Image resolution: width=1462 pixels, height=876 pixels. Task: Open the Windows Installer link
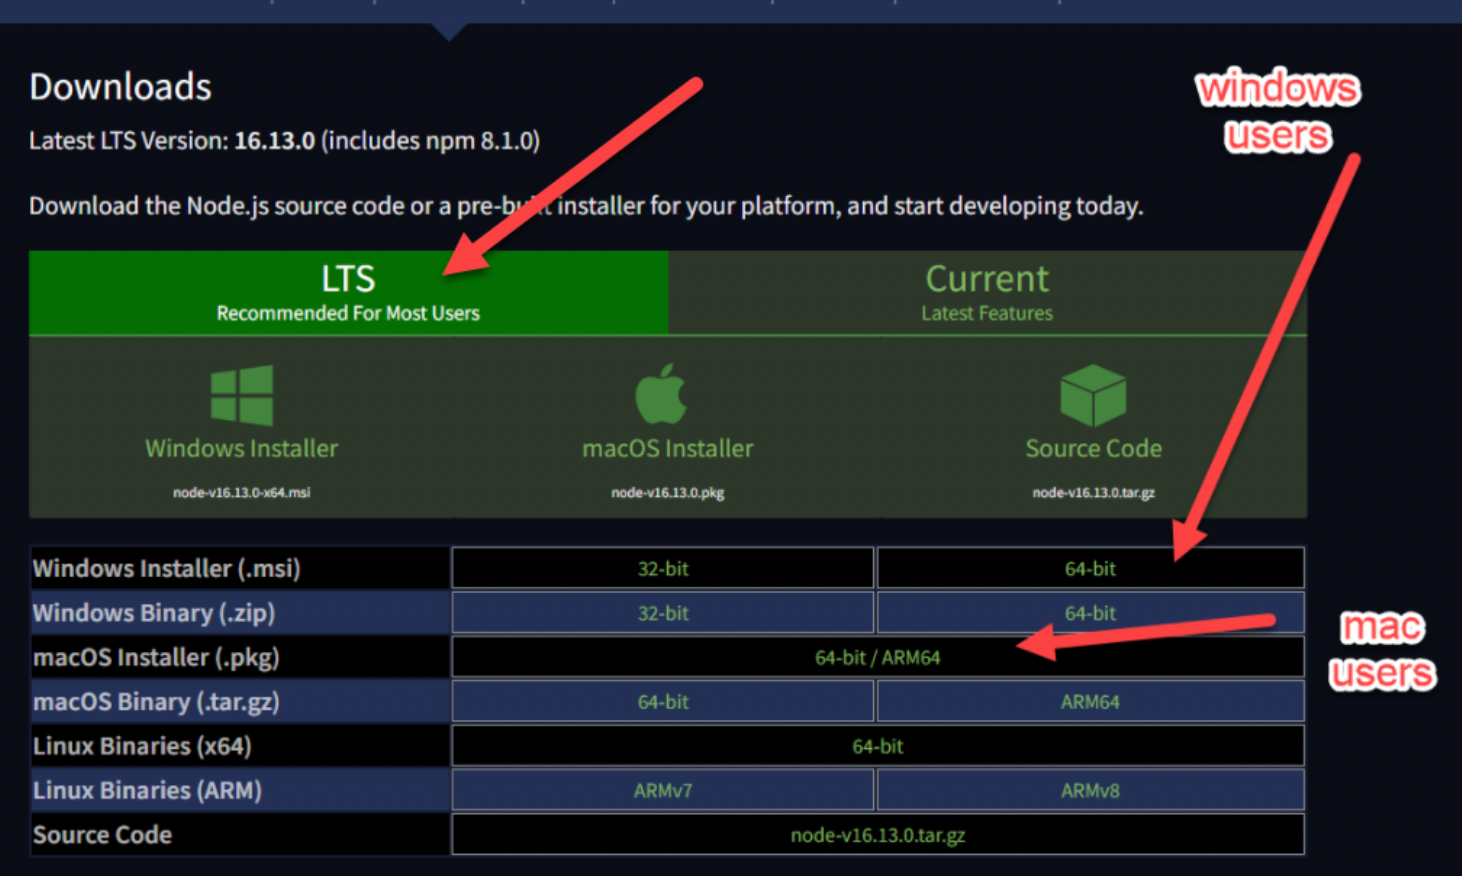(x=242, y=448)
